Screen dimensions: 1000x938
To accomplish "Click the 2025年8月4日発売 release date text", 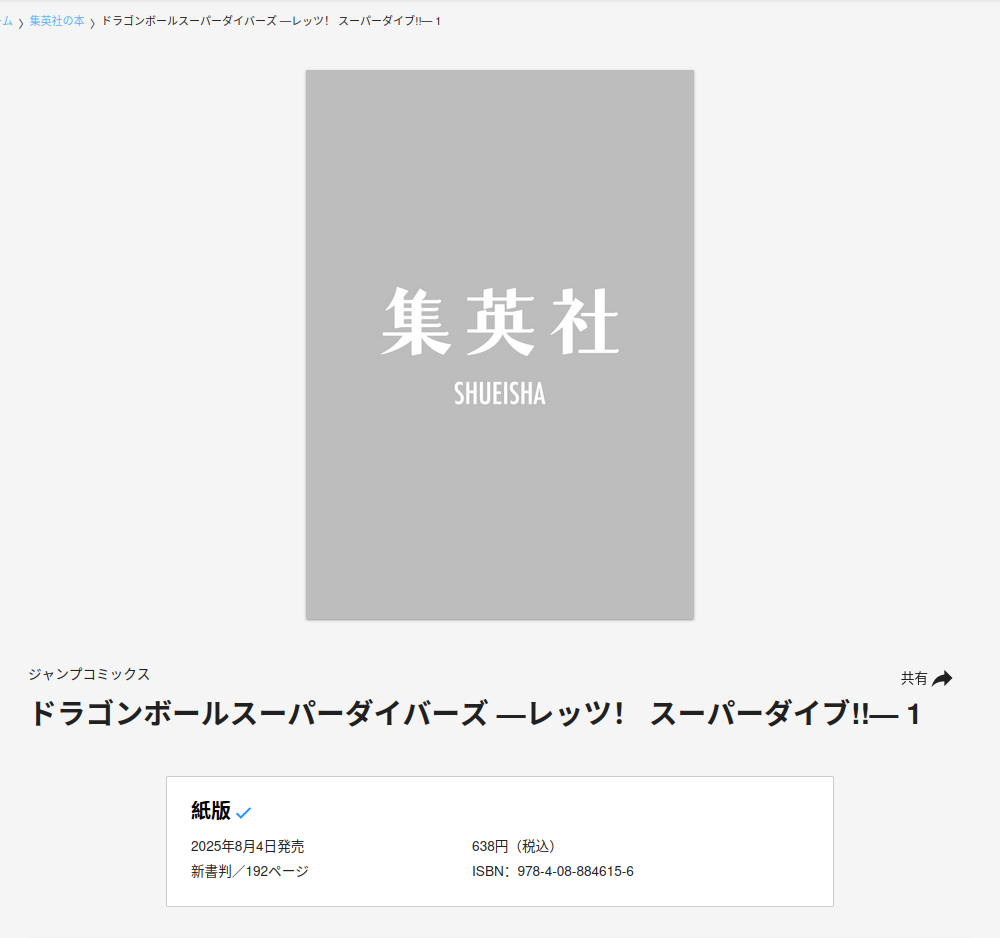I will tap(247, 846).
